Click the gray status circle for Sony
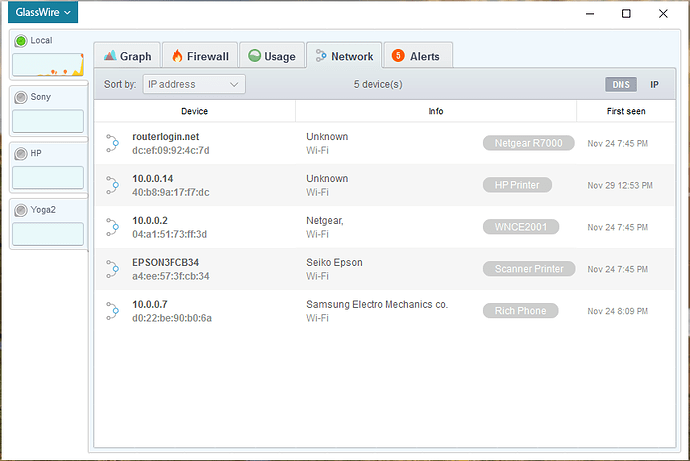 (x=20, y=97)
